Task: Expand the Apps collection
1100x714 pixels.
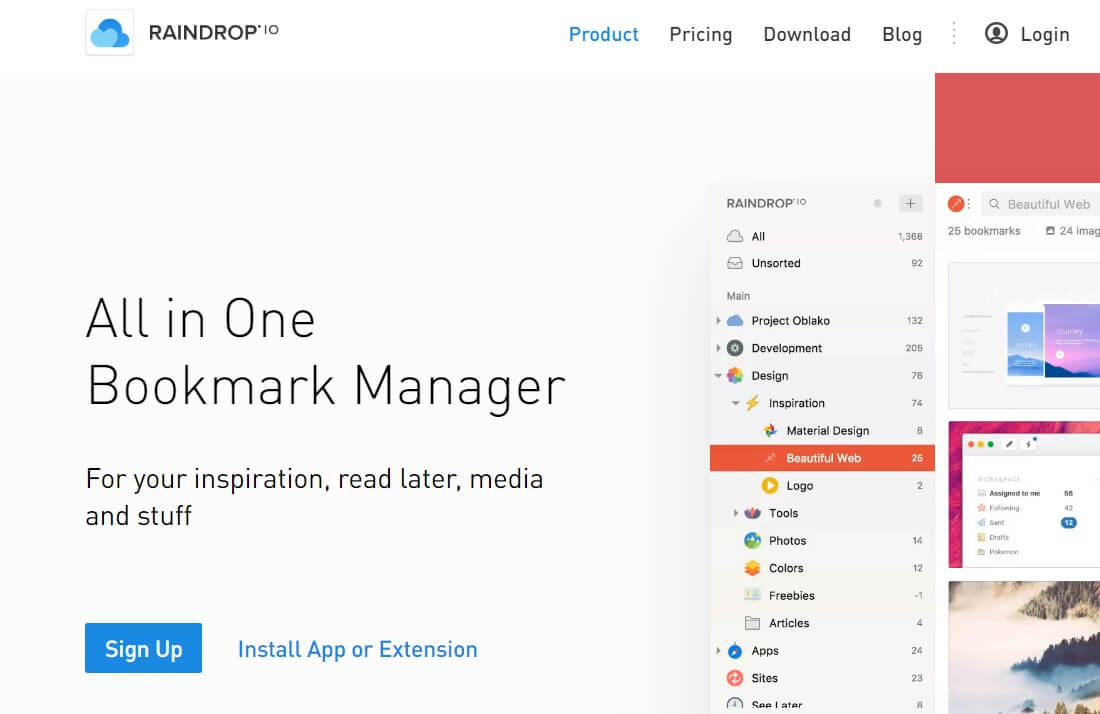Action: [718, 651]
